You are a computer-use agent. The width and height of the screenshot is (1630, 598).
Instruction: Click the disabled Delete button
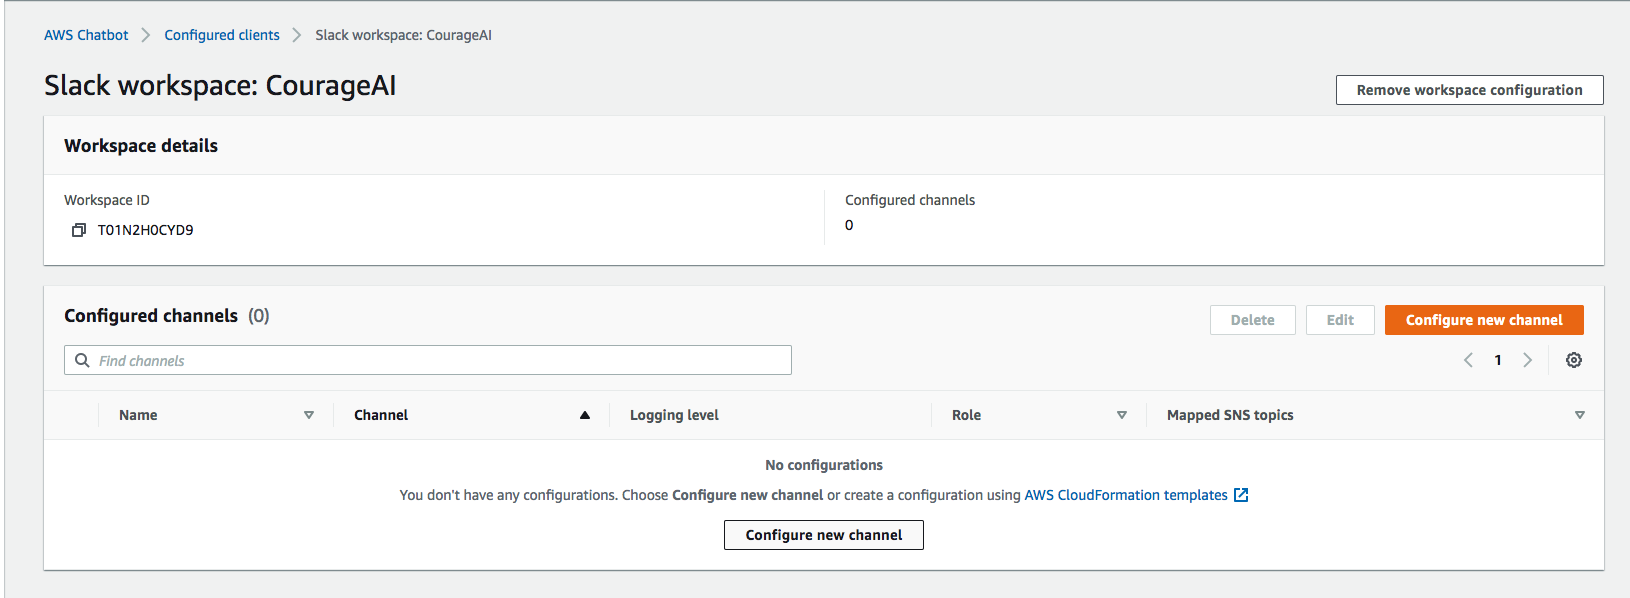(x=1253, y=320)
